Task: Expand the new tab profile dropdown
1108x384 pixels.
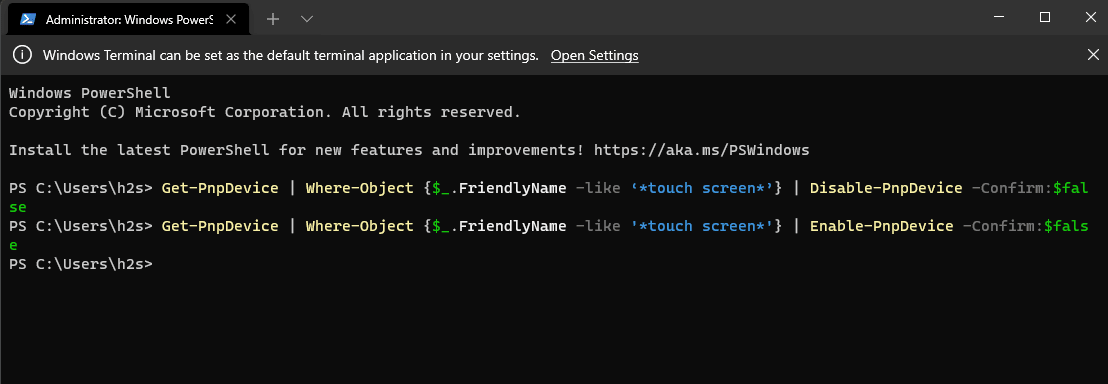Action: 307,20
